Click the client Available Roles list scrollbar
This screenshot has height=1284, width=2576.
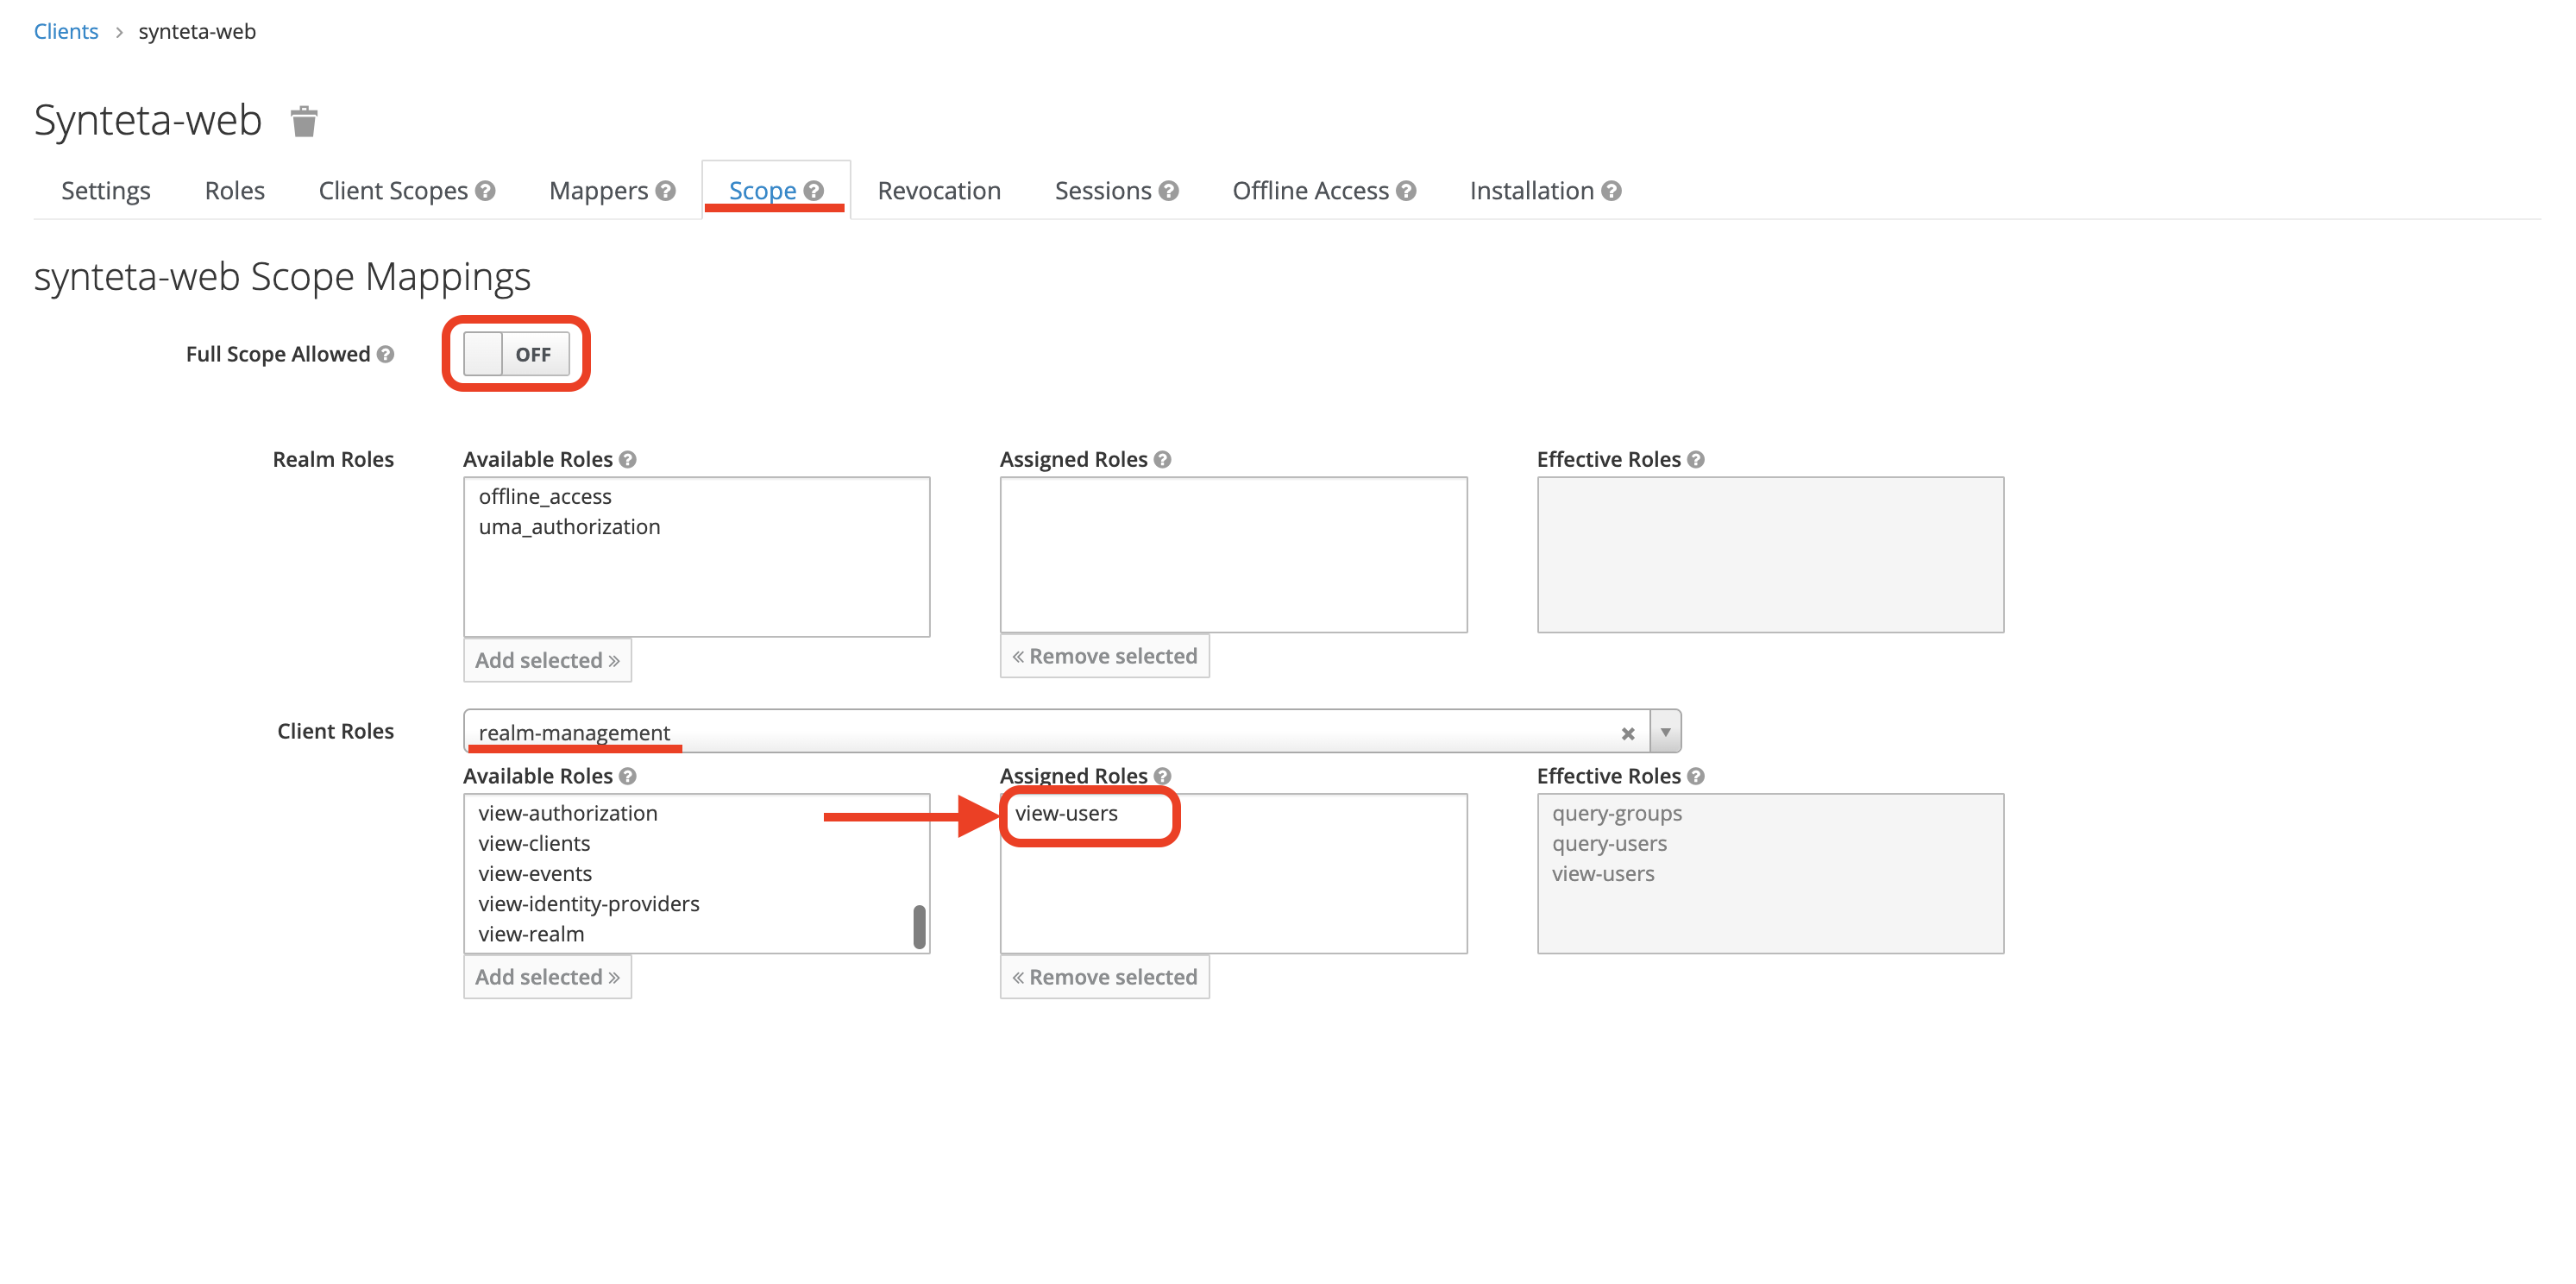click(x=919, y=926)
